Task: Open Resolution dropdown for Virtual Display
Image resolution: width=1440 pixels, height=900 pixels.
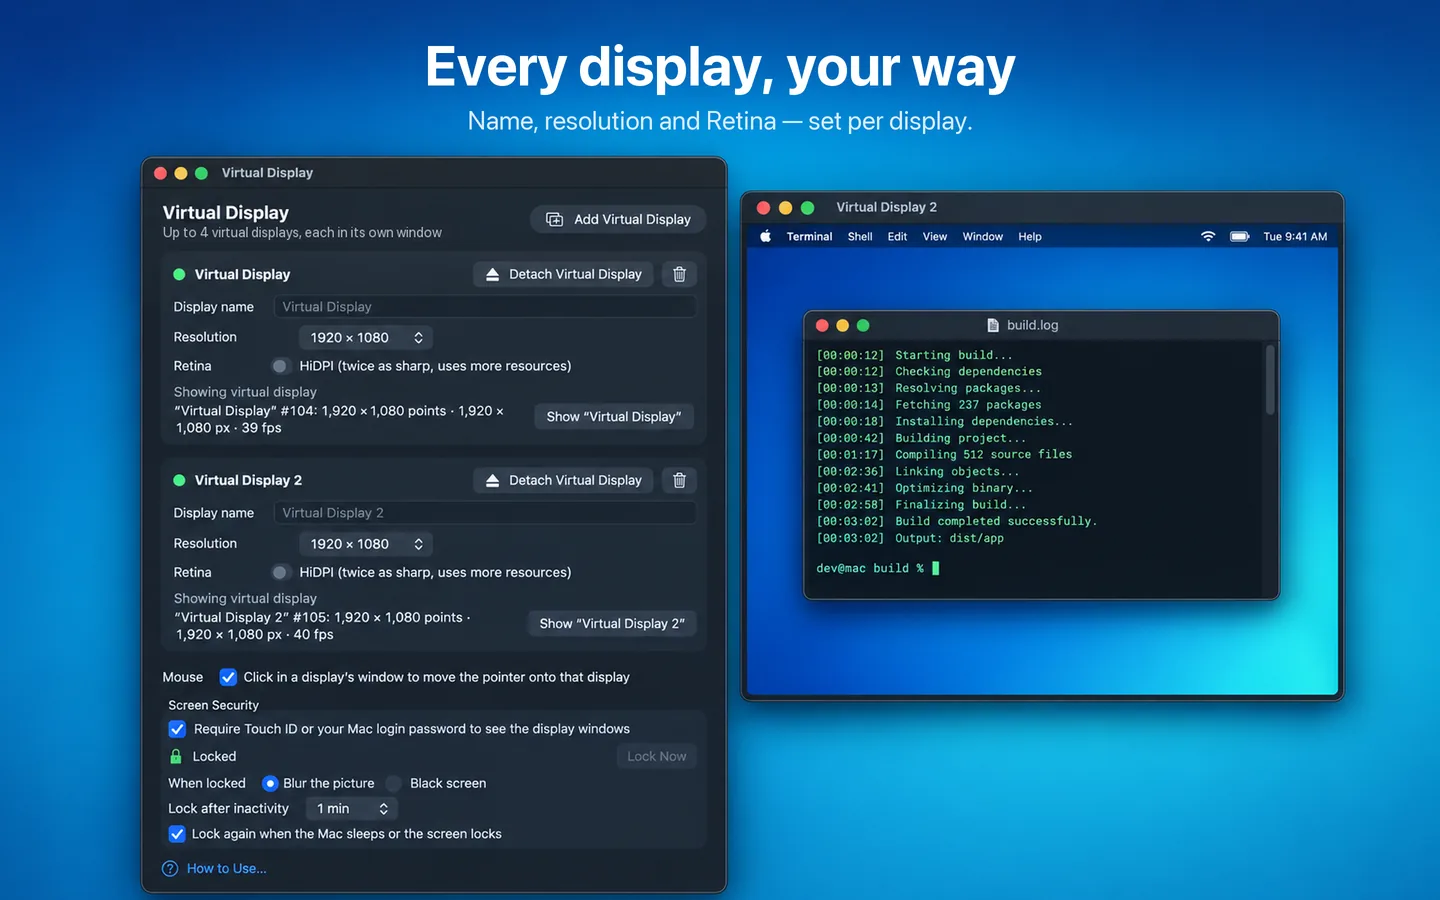Action: tap(366, 338)
